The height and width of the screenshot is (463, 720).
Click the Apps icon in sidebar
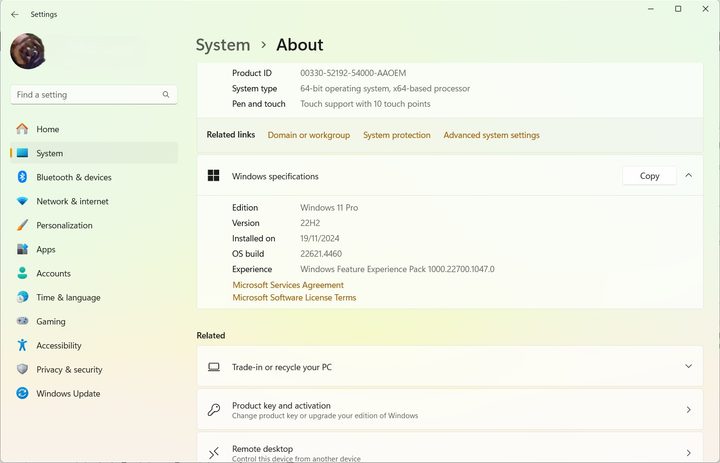(22, 249)
